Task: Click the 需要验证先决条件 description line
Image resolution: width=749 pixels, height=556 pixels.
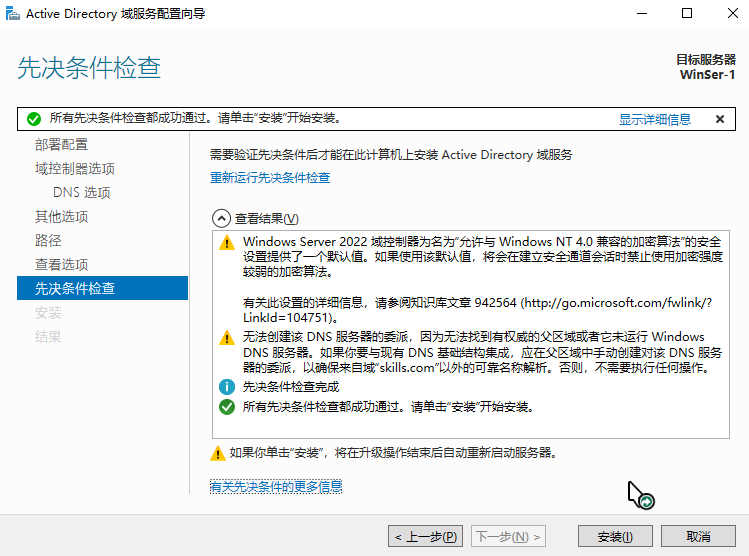Action: pos(391,155)
